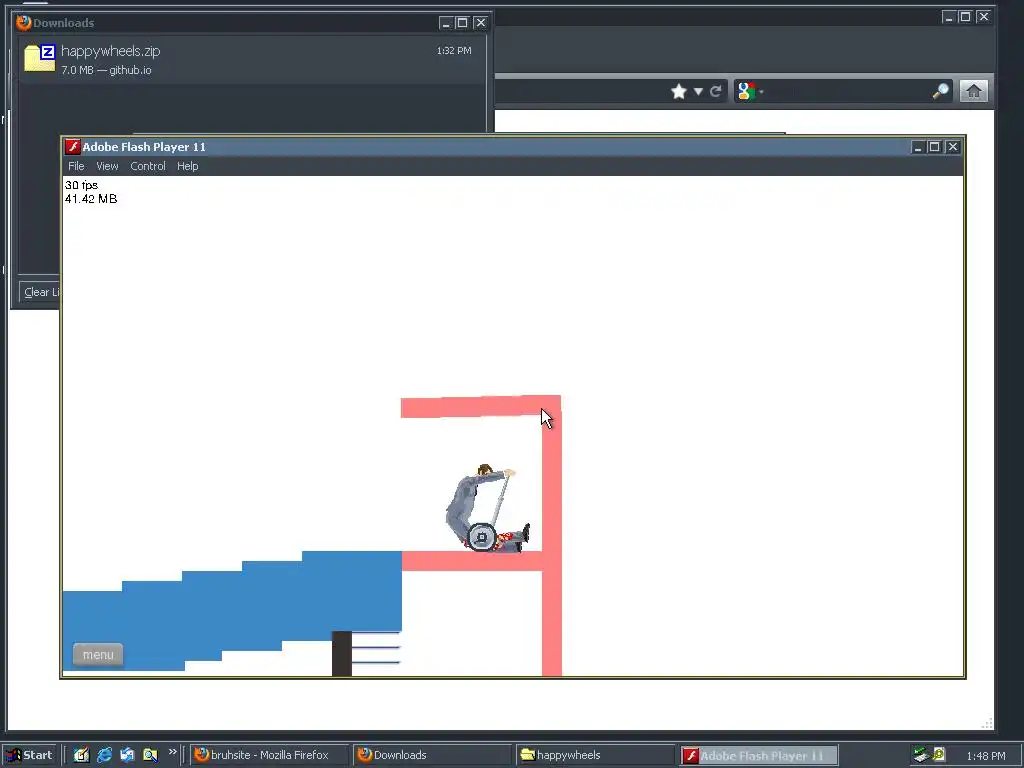Click the happywheels.zip archive icon
This screenshot has width=1024, height=768.
pos(39,57)
